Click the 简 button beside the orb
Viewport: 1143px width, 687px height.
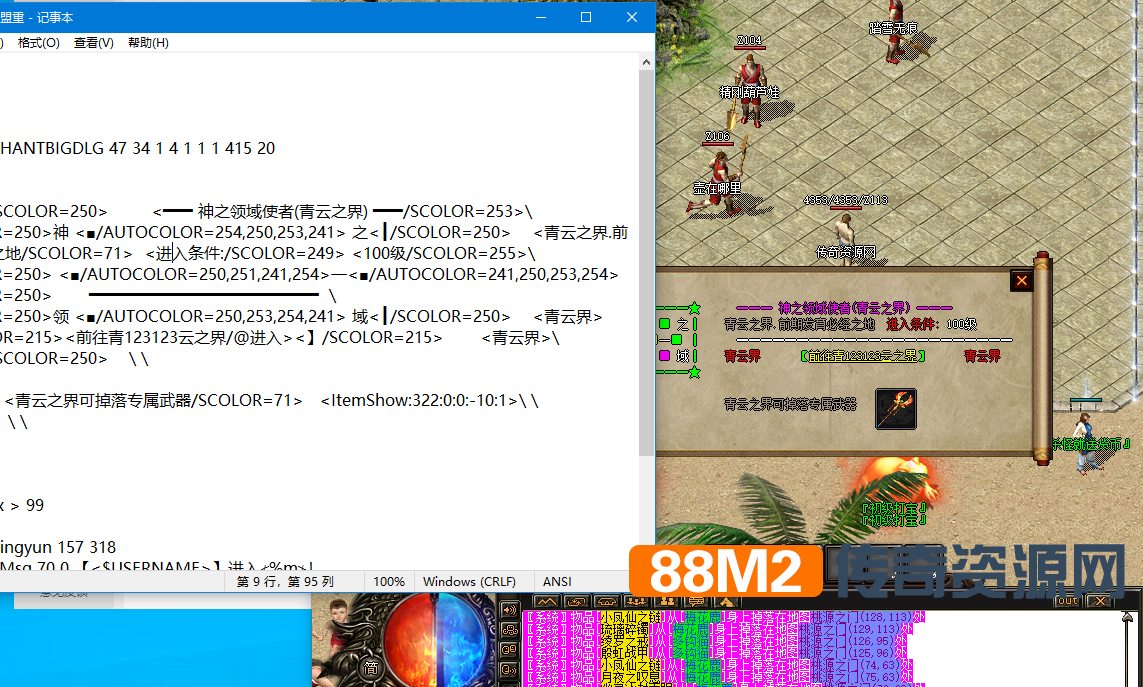[371, 667]
